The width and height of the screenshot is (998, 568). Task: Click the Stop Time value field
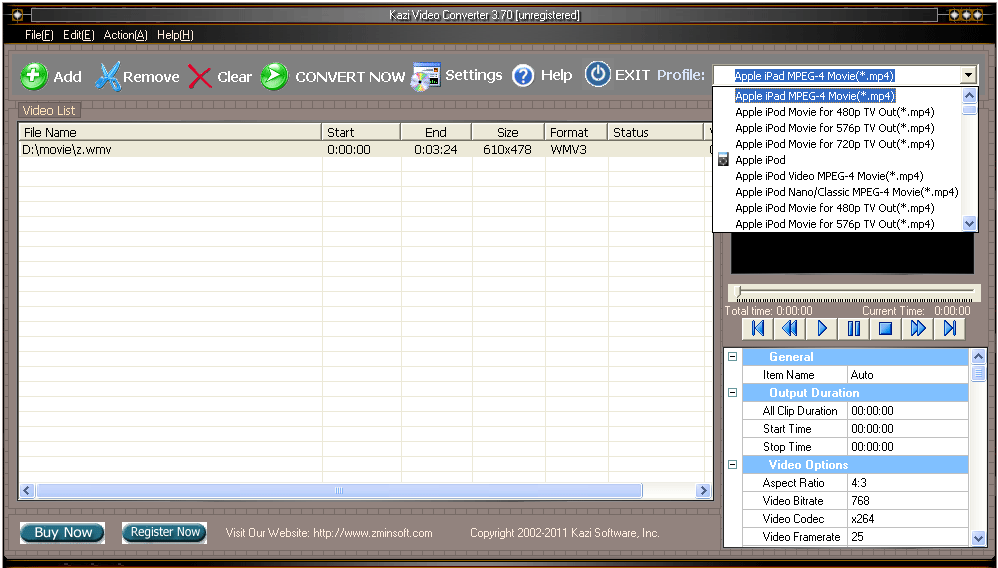click(x=908, y=446)
